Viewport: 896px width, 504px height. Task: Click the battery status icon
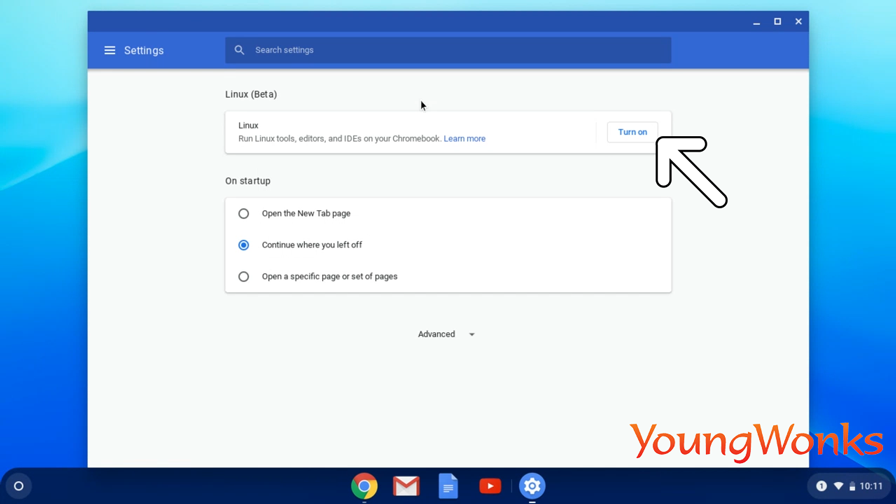852,486
